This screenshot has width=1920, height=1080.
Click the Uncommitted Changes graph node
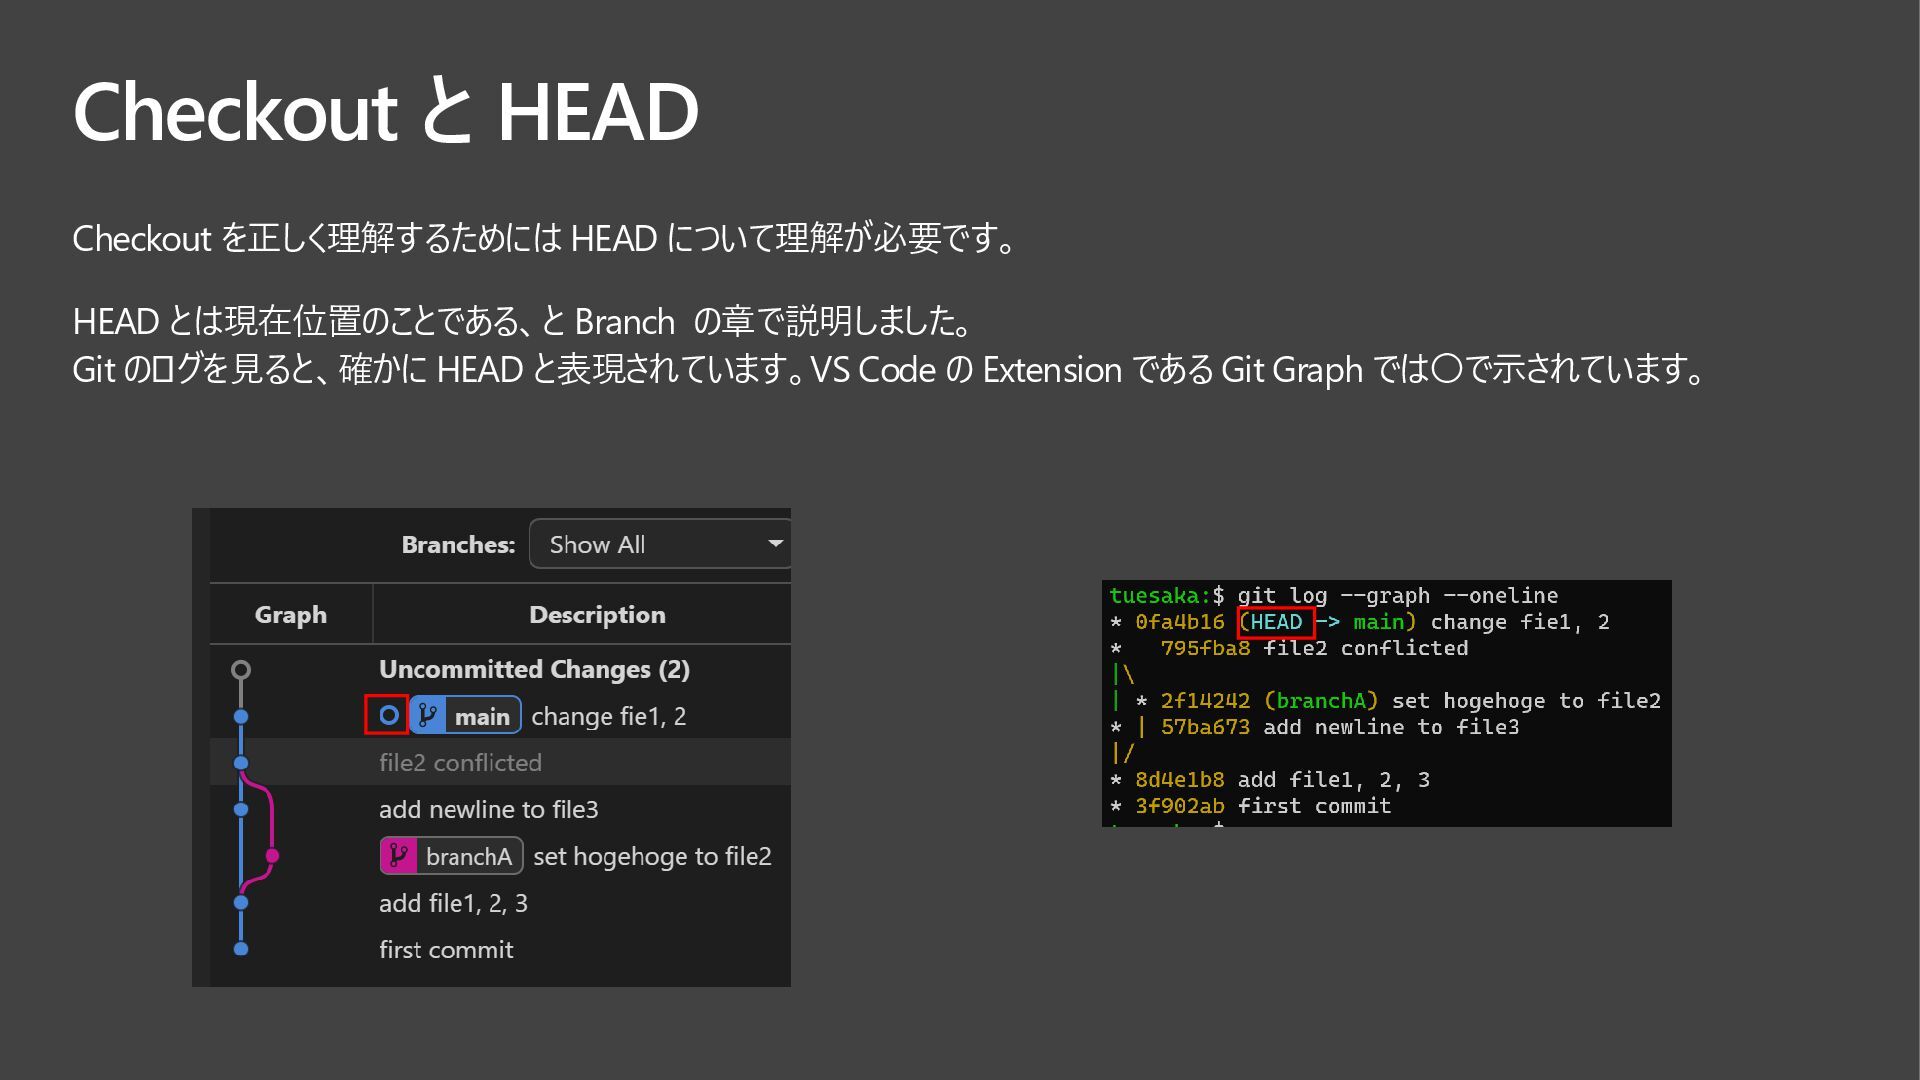[x=241, y=670]
